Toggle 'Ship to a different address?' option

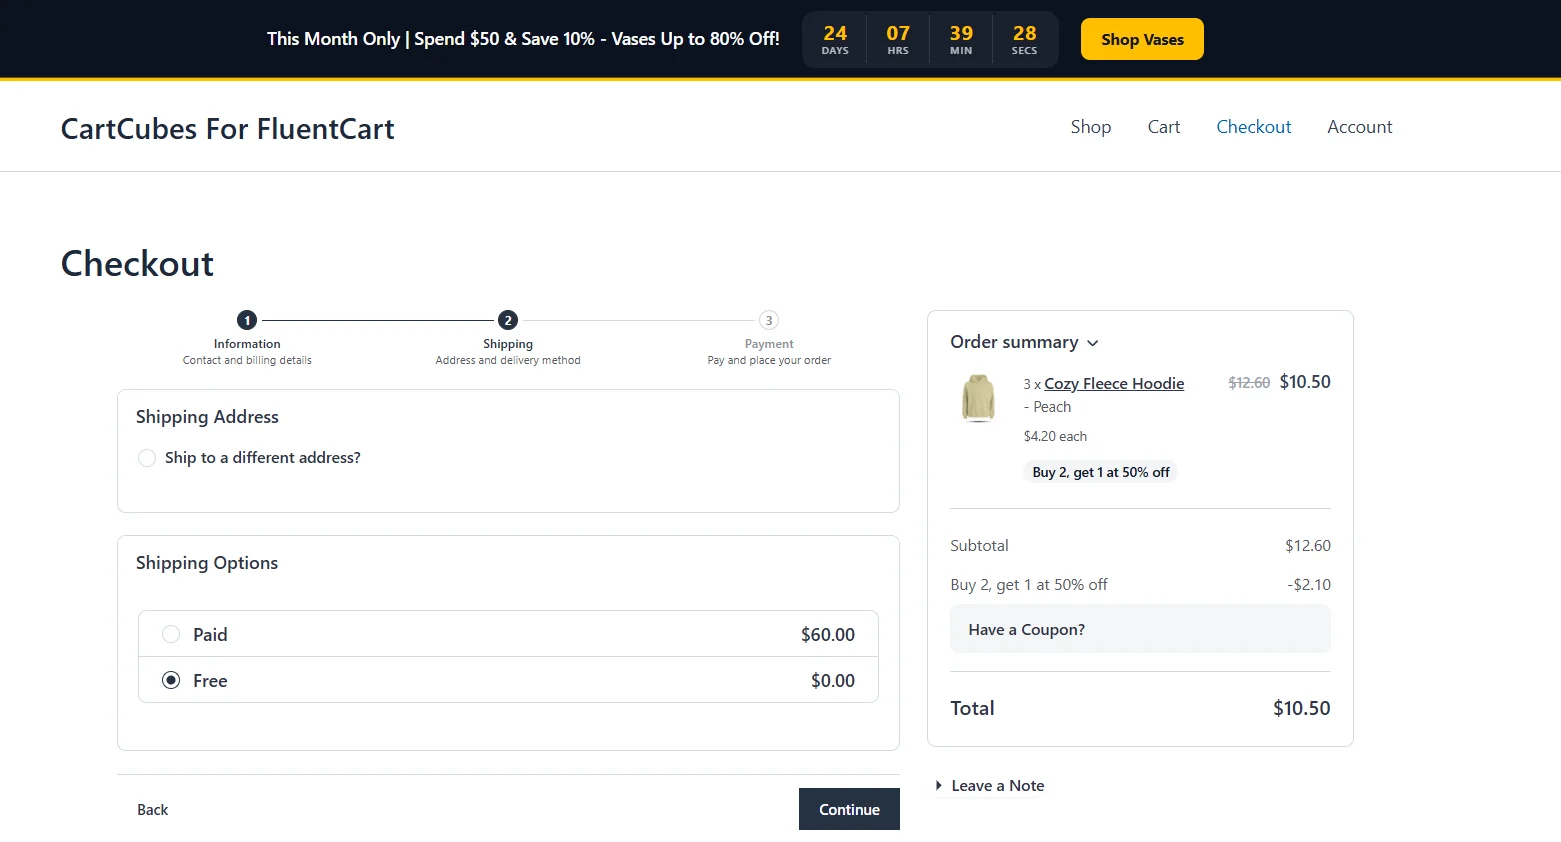(147, 458)
